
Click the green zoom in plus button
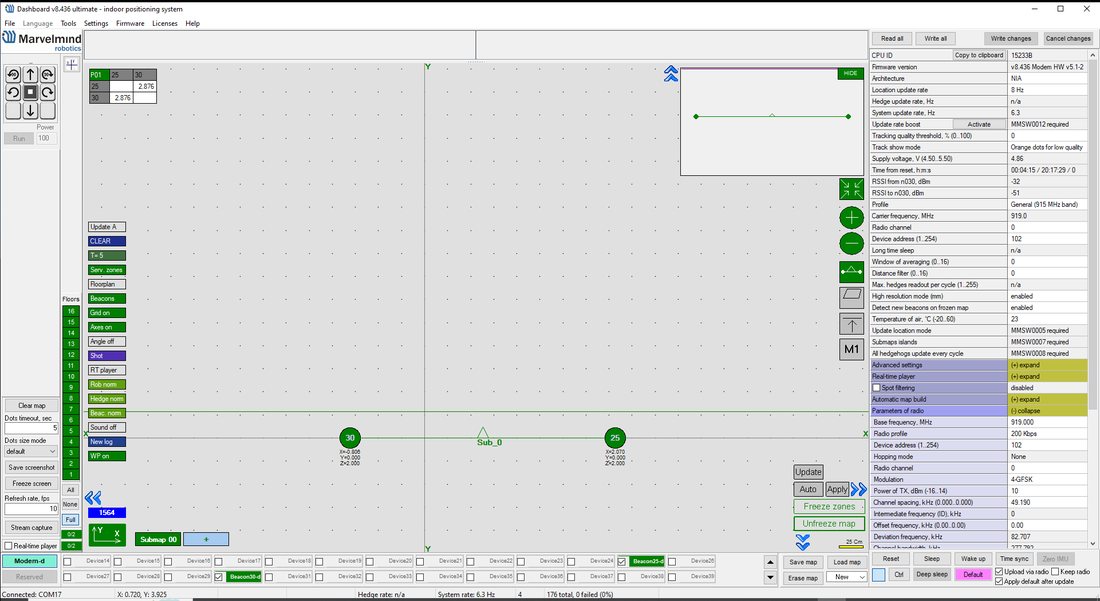pos(852,217)
